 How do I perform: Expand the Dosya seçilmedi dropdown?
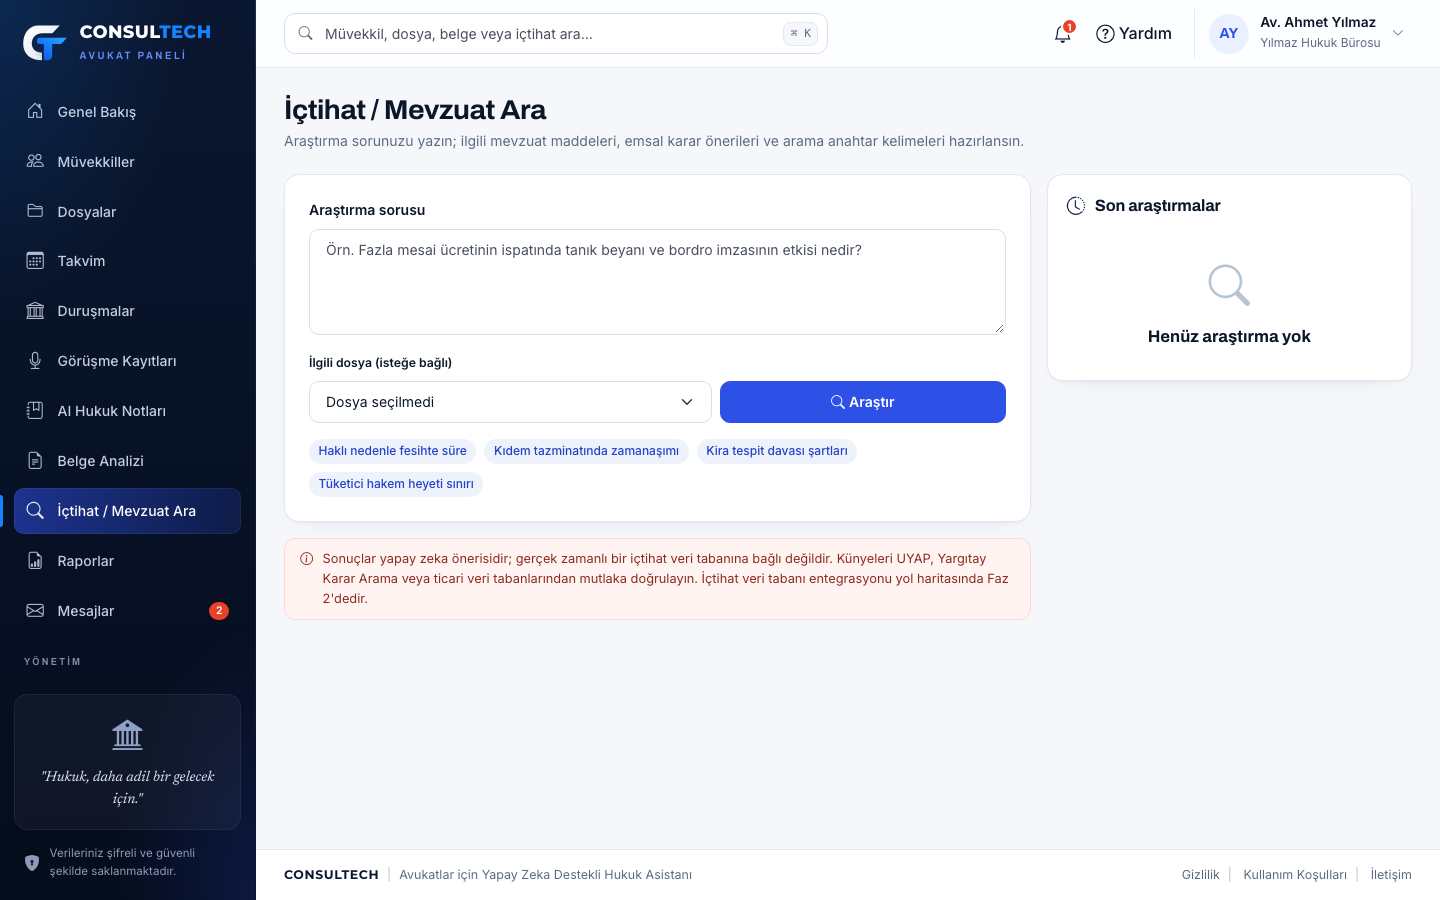(x=510, y=402)
